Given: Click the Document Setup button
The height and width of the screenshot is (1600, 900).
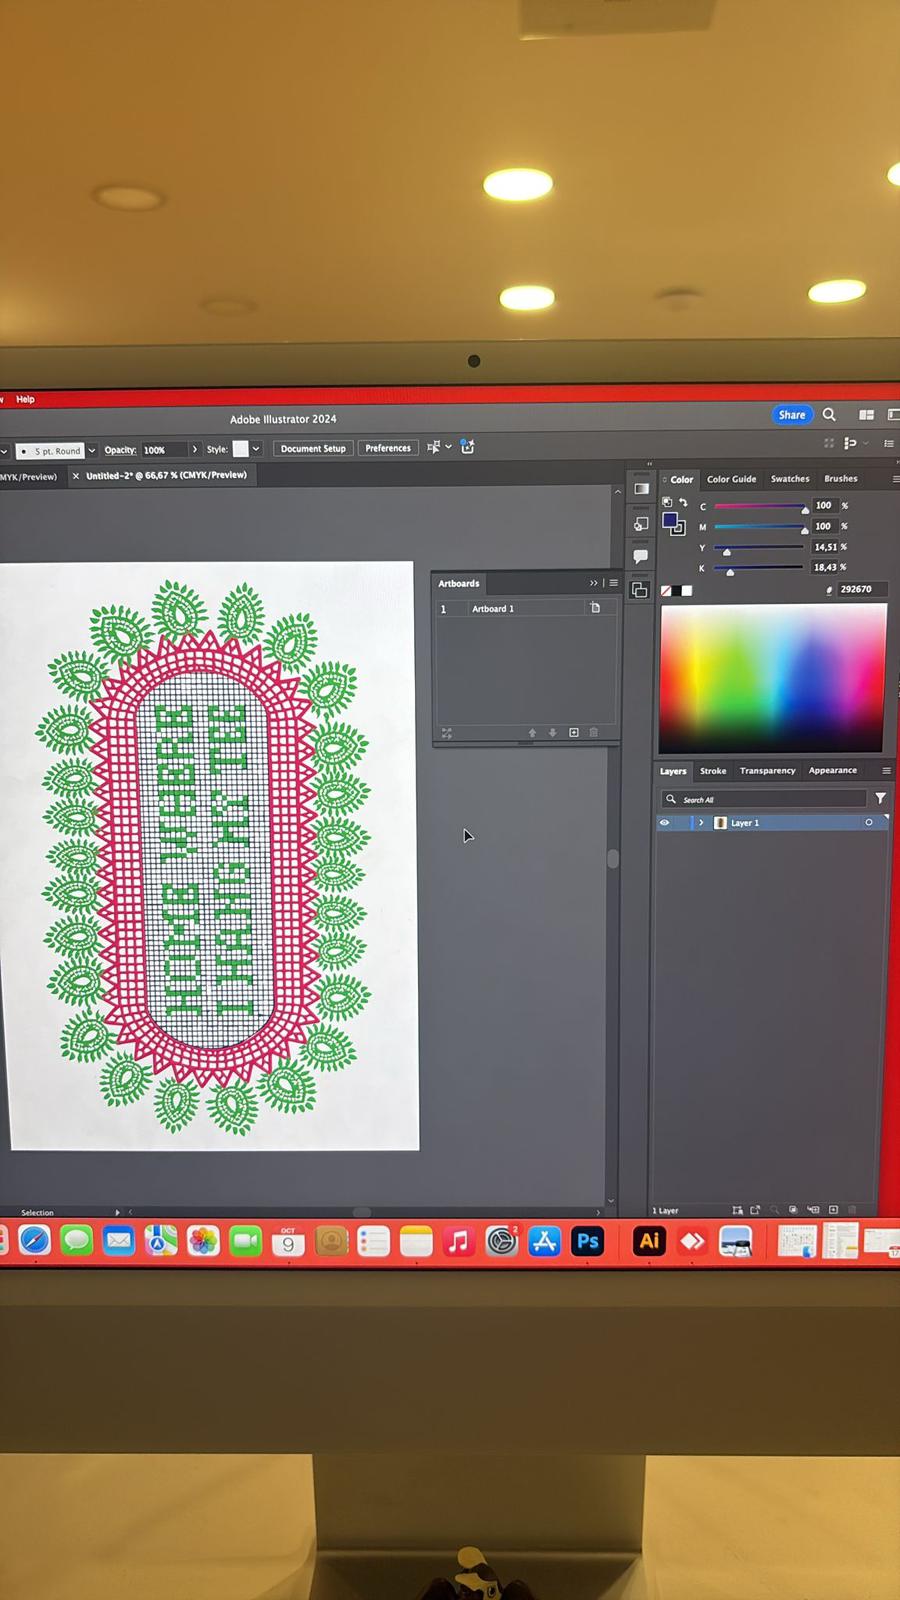Looking at the screenshot, I should click(313, 448).
